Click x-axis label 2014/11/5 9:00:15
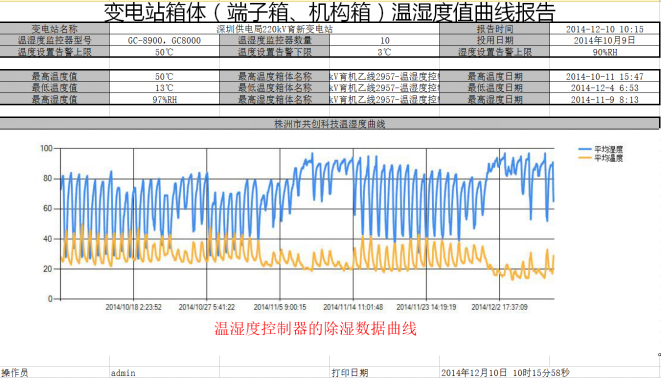The width and height of the screenshot is (662, 378). [x=280, y=307]
